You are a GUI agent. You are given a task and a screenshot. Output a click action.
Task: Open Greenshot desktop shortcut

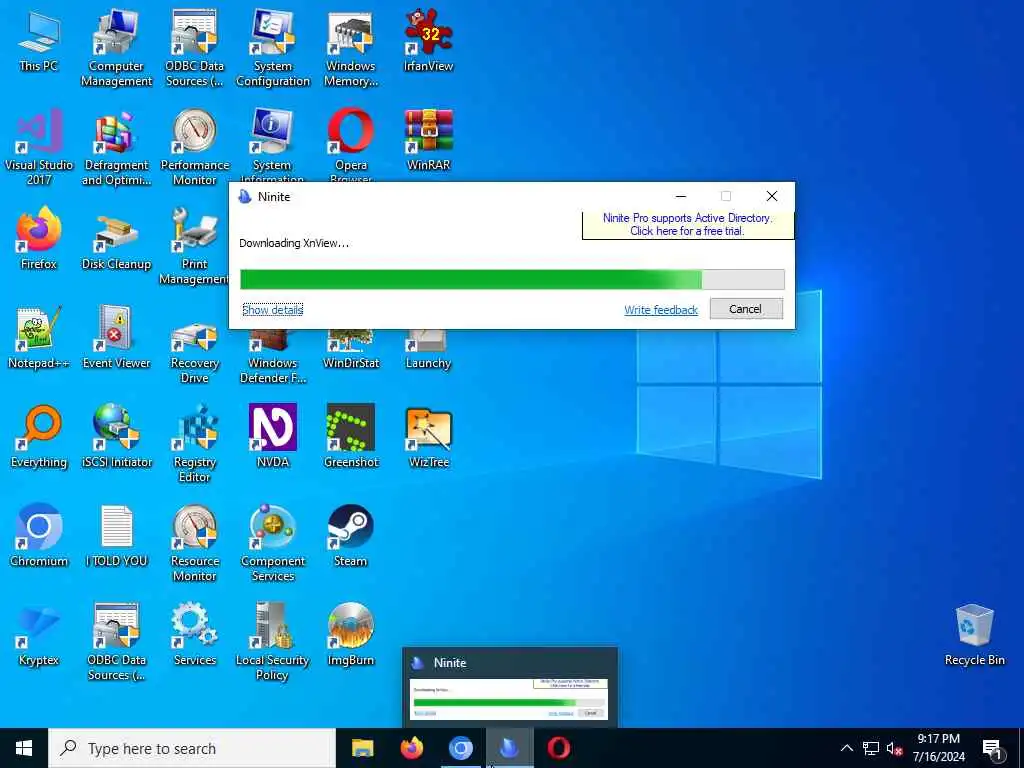(x=351, y=436)
